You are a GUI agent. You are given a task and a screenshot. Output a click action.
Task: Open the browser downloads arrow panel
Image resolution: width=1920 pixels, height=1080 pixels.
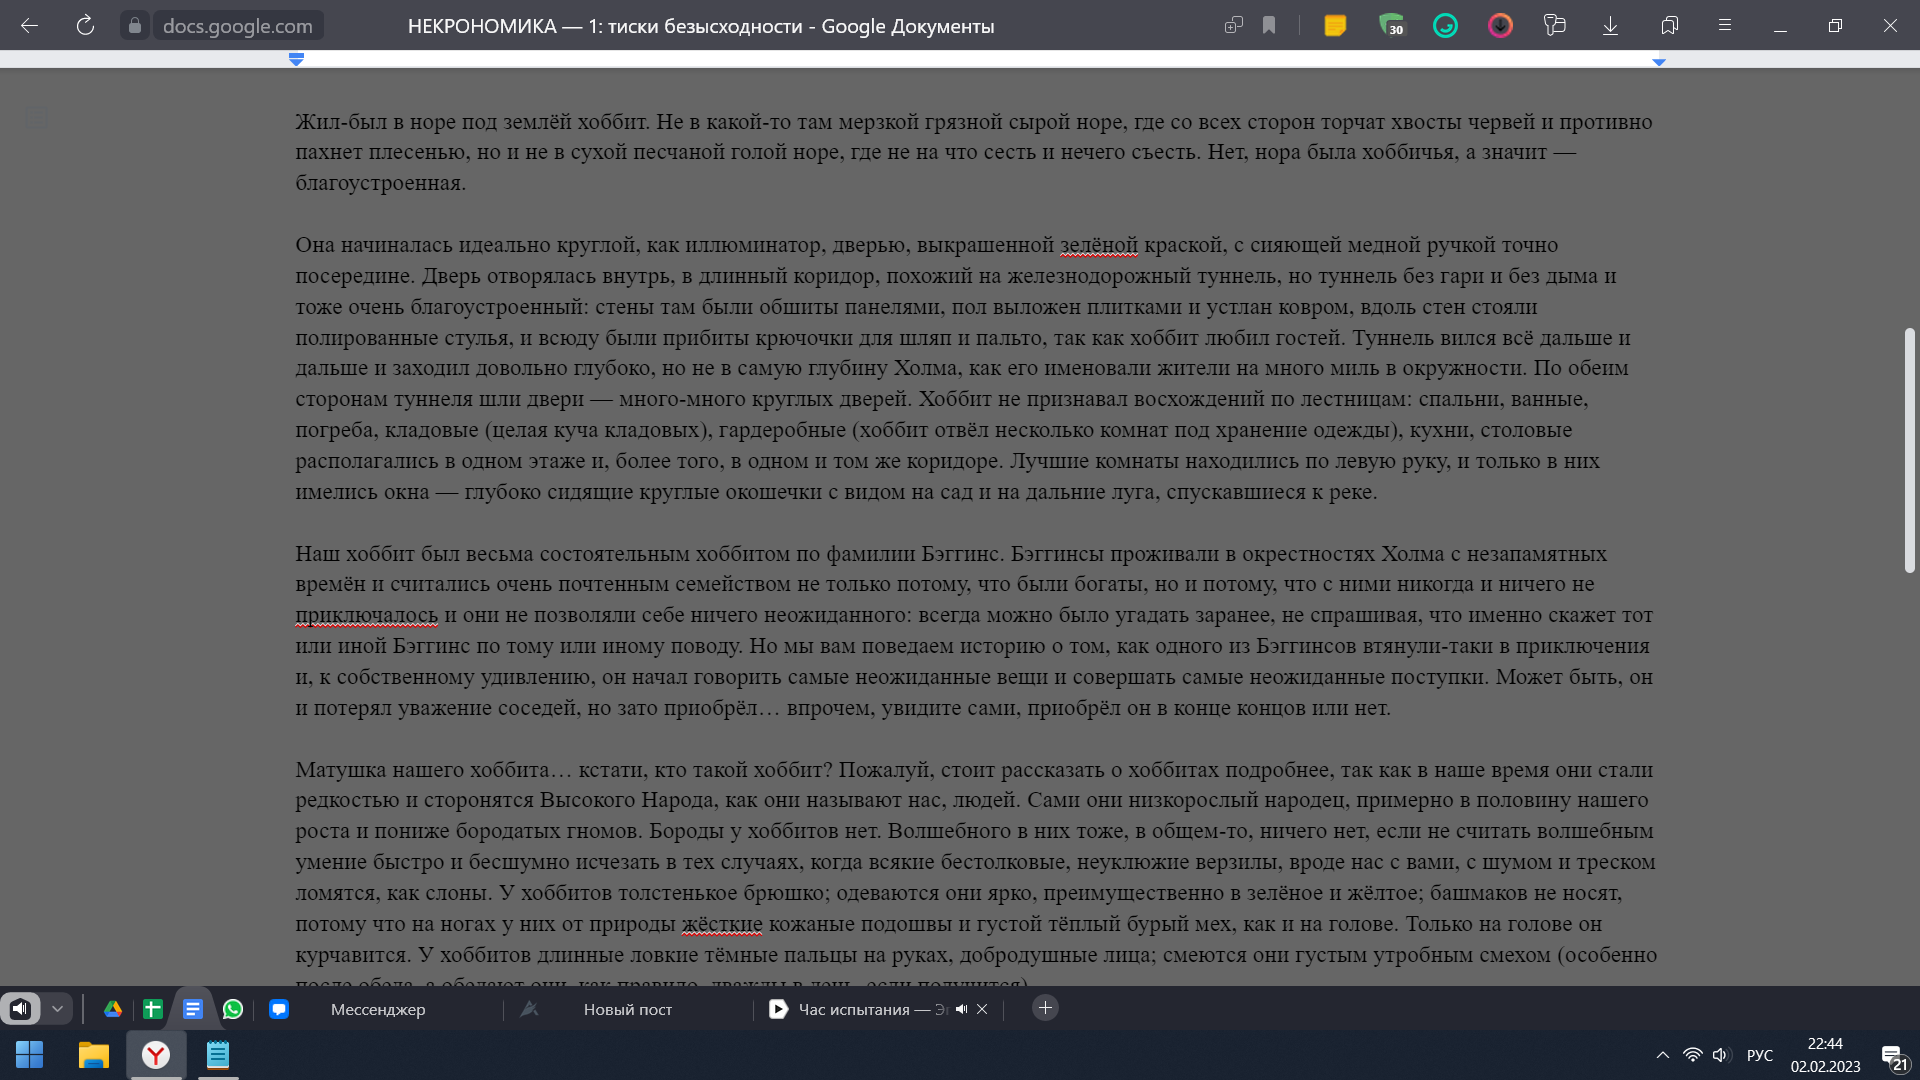pos(1610,26)
